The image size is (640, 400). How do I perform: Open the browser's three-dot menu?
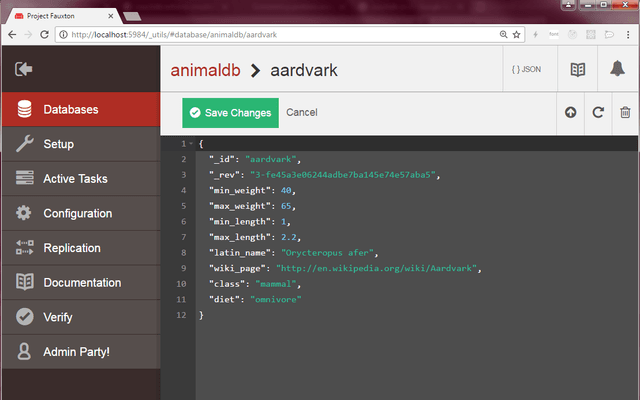click(x=628, y=35)
